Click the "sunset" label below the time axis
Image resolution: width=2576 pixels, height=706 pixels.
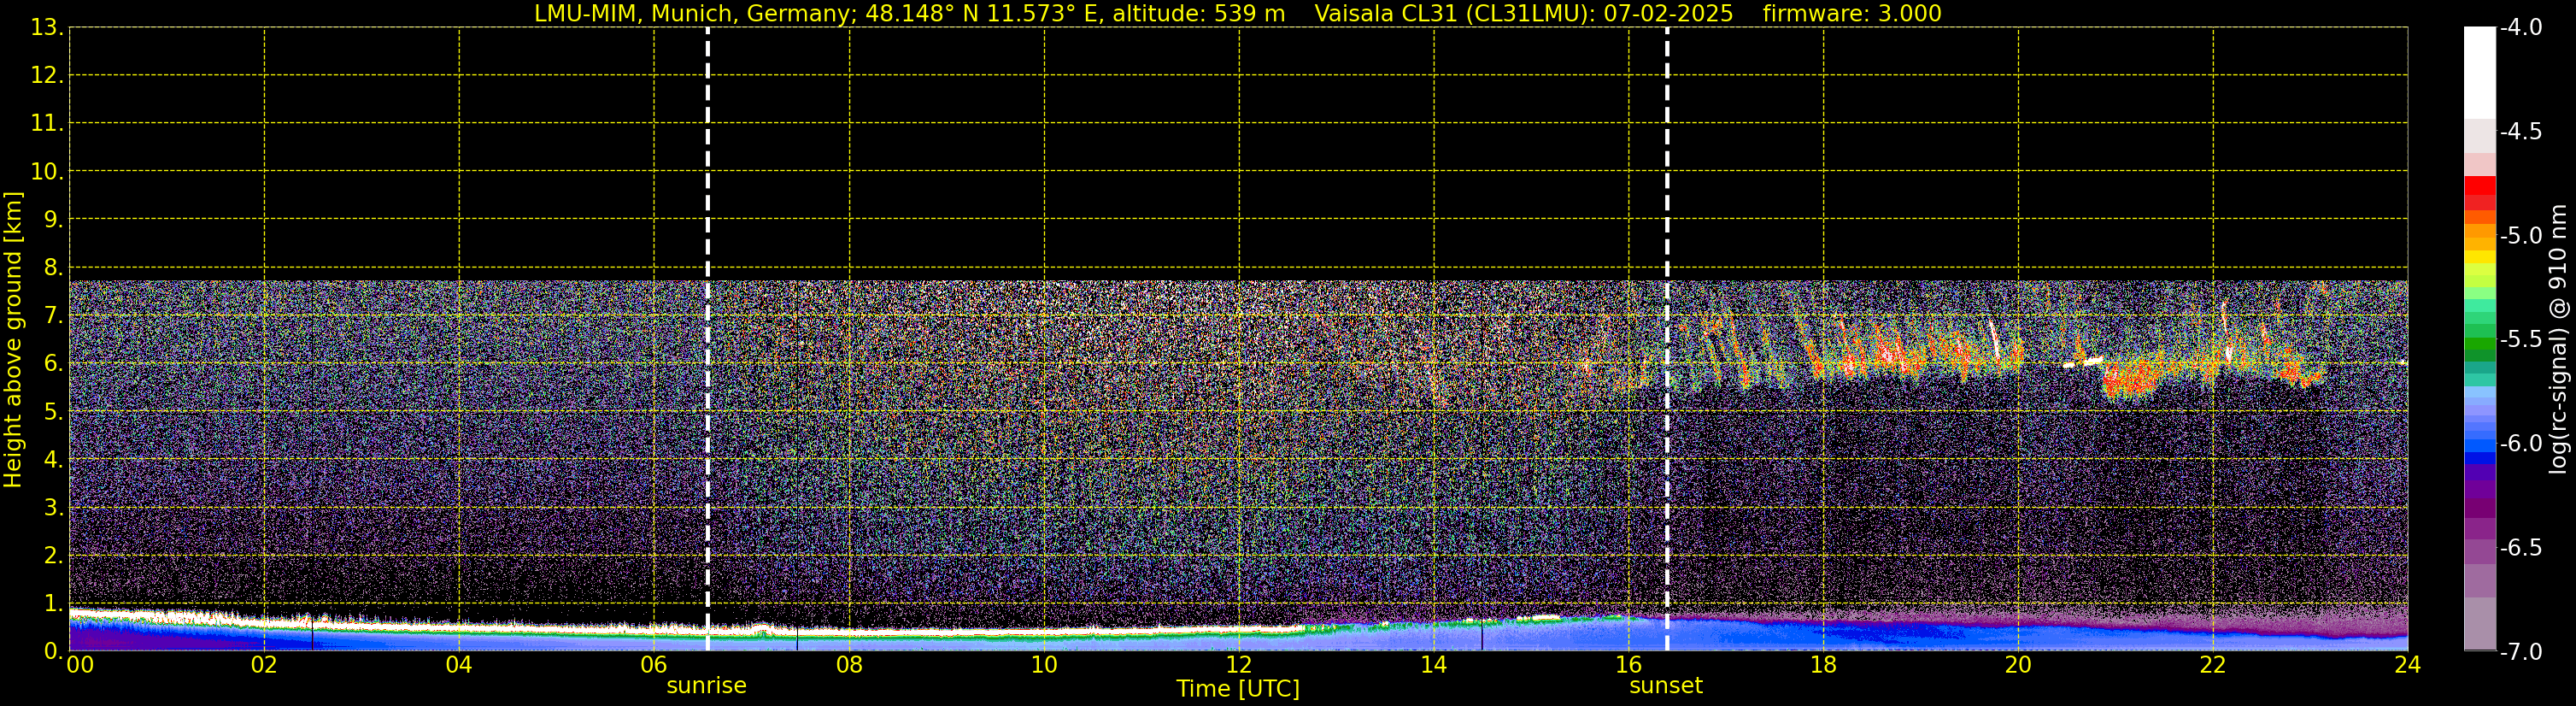1665,686
